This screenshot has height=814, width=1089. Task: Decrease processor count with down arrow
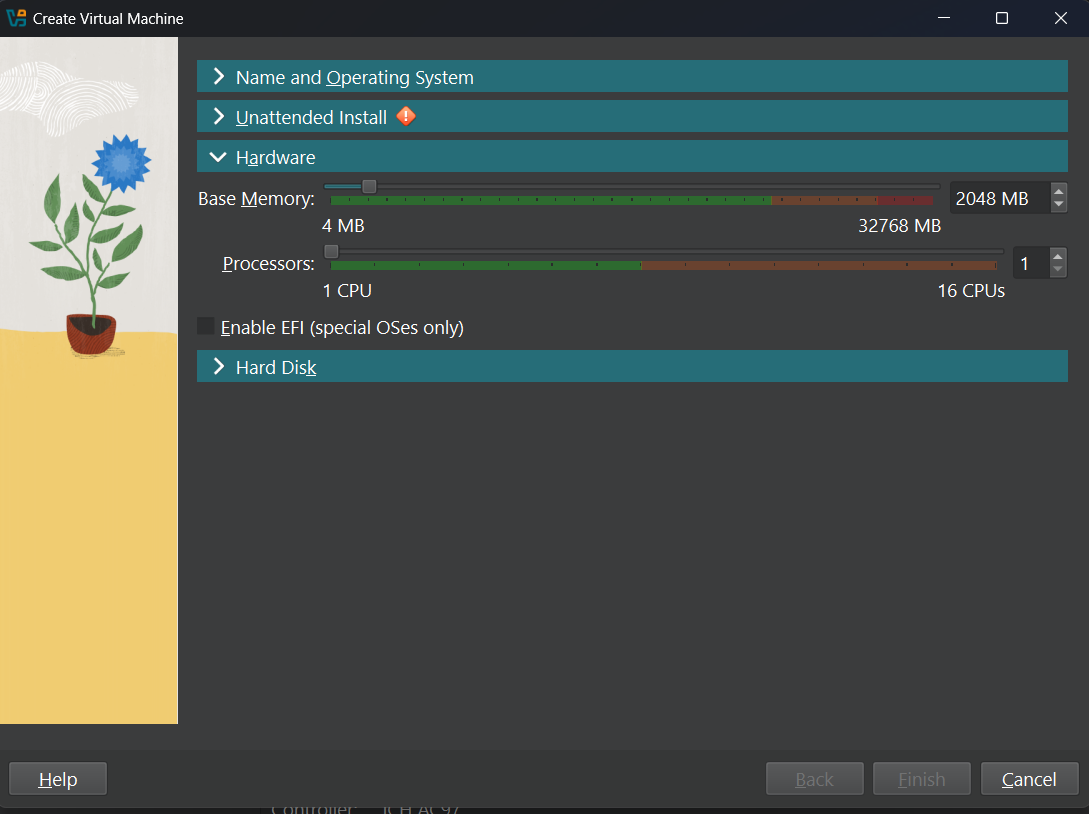(x=1058, y=270)
